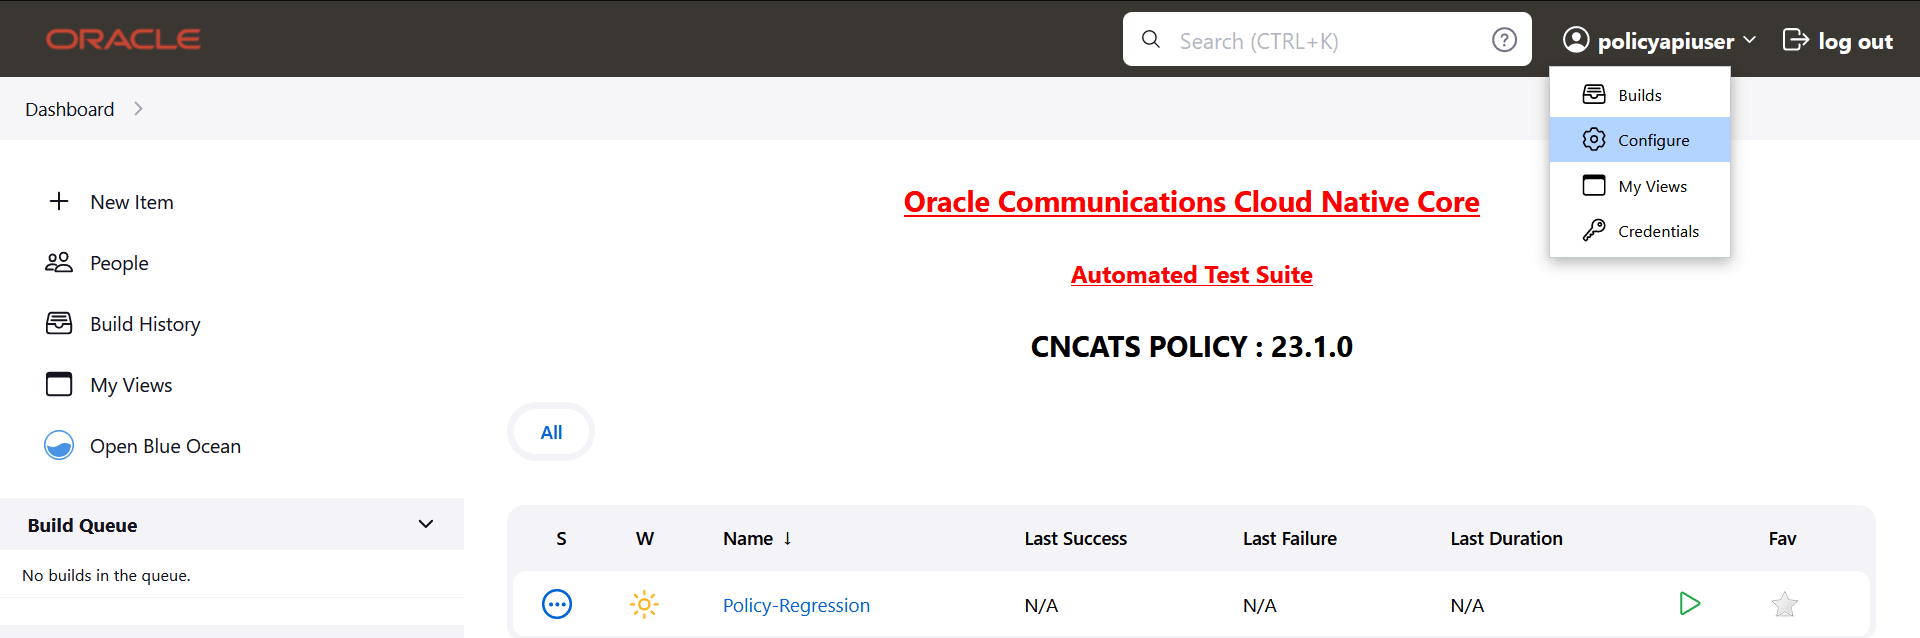
Task: Click the Configure gear icon
Action: click(1594, 140)
